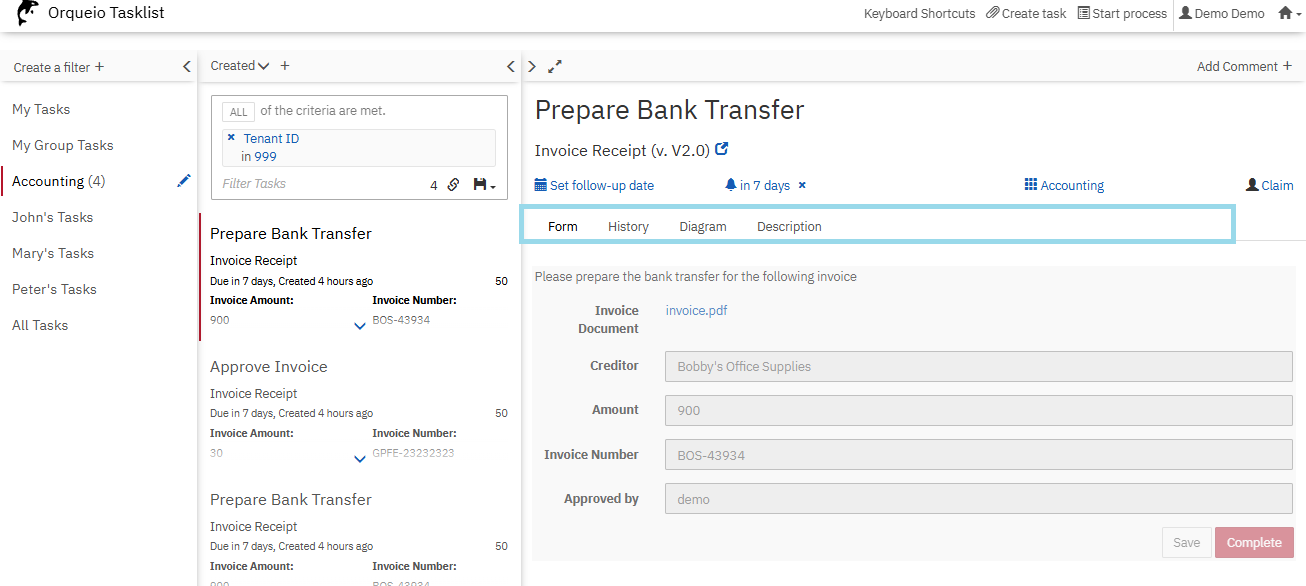This screenshot has width=1306, height=586.
Task: Maximize the task detail view
Action: click(555, 67)
